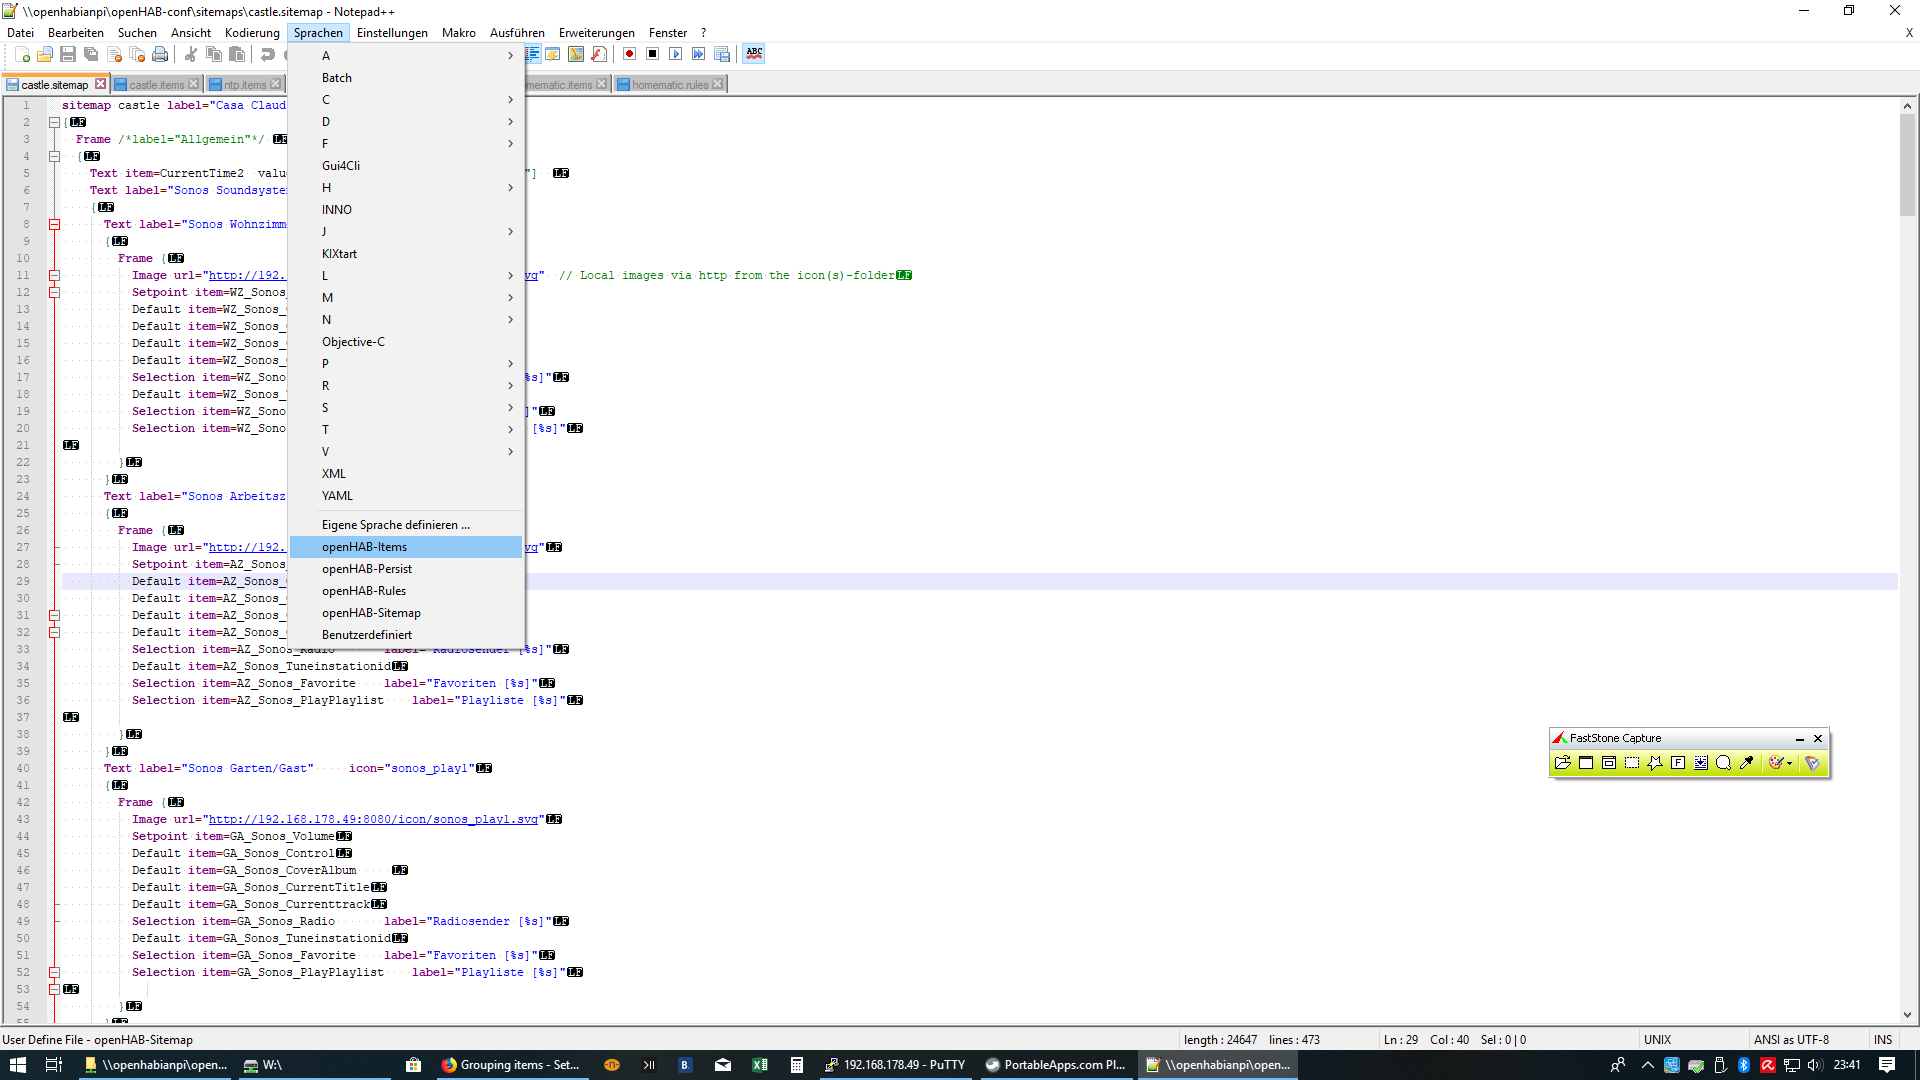This screenshot has height=1080, width=1920.
Task: Expand the P languages submenu
Action: pyautogui.click(x=406, y=364)
